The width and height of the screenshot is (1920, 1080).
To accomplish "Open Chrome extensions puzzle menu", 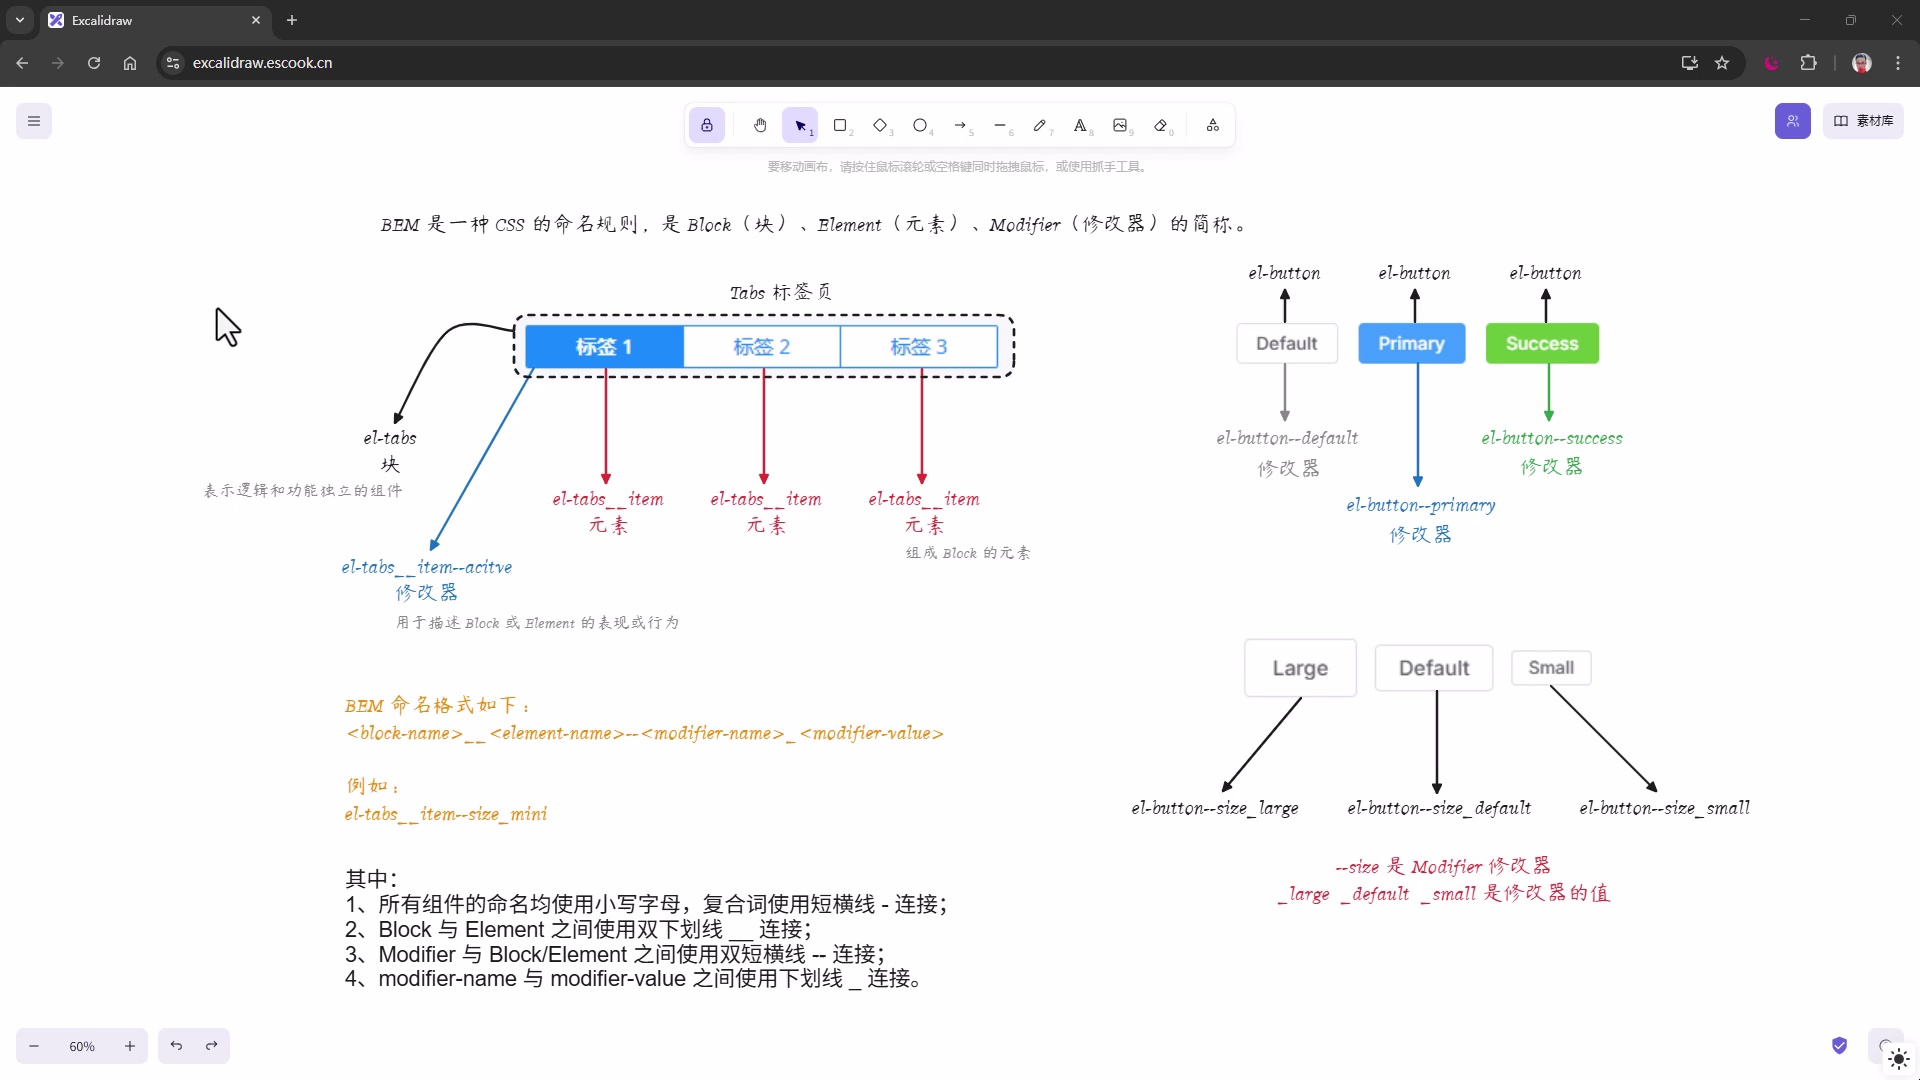I will click(1808, 63).
